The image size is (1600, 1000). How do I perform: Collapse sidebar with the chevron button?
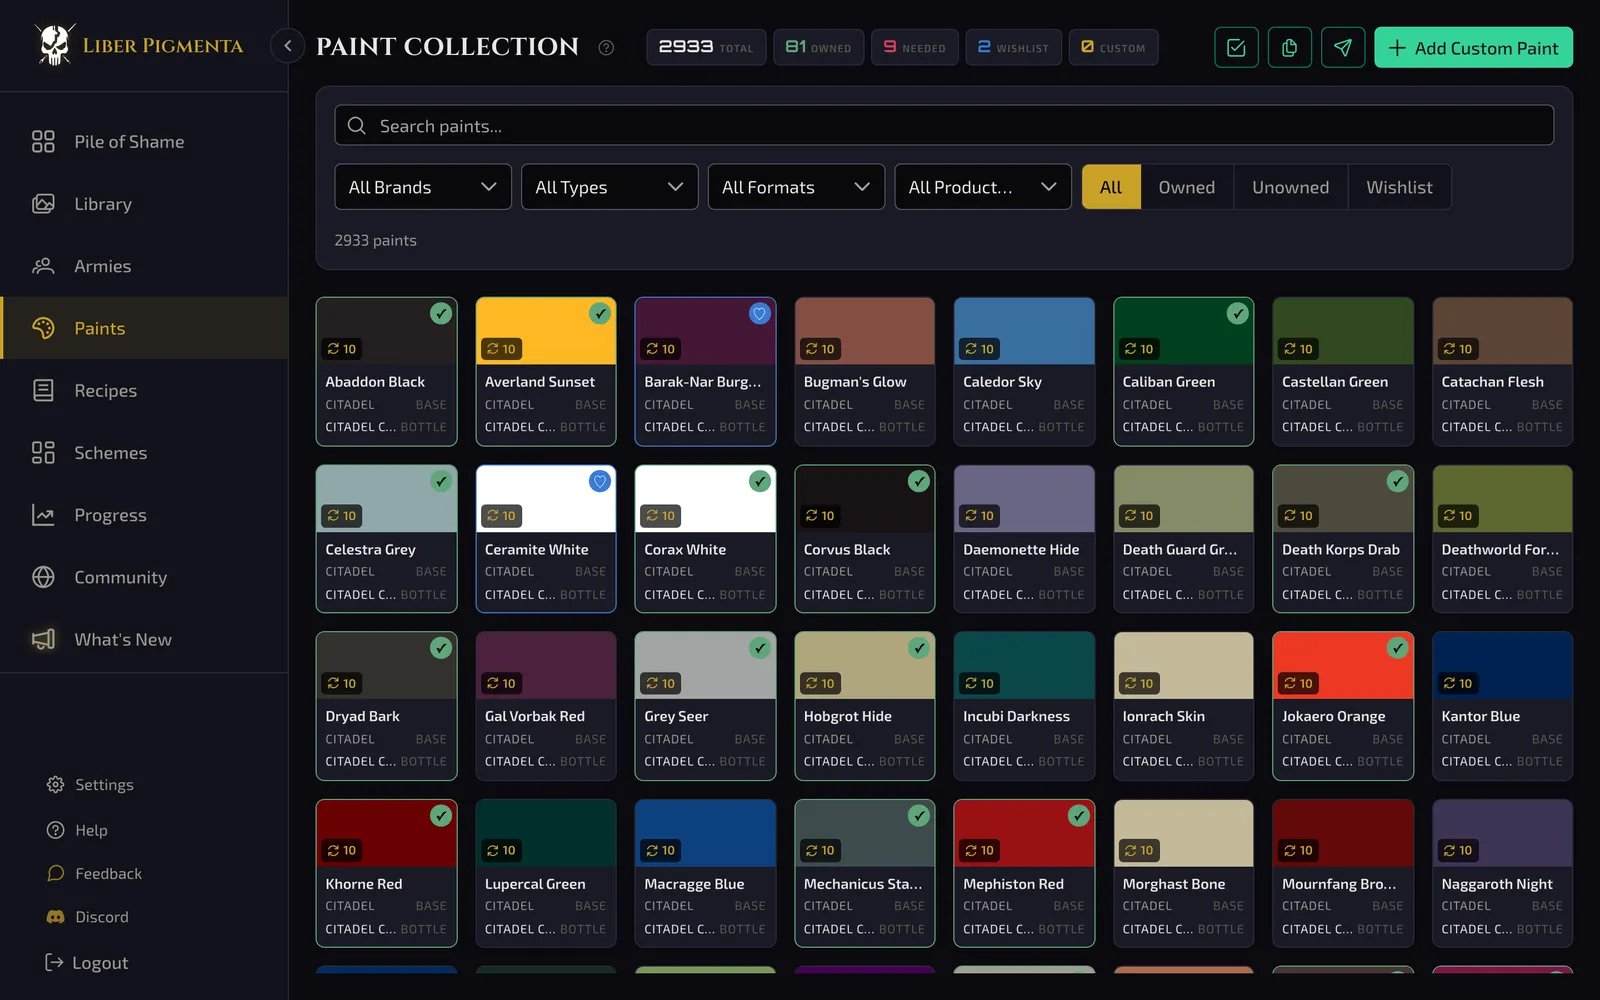[x=287, y=45]
